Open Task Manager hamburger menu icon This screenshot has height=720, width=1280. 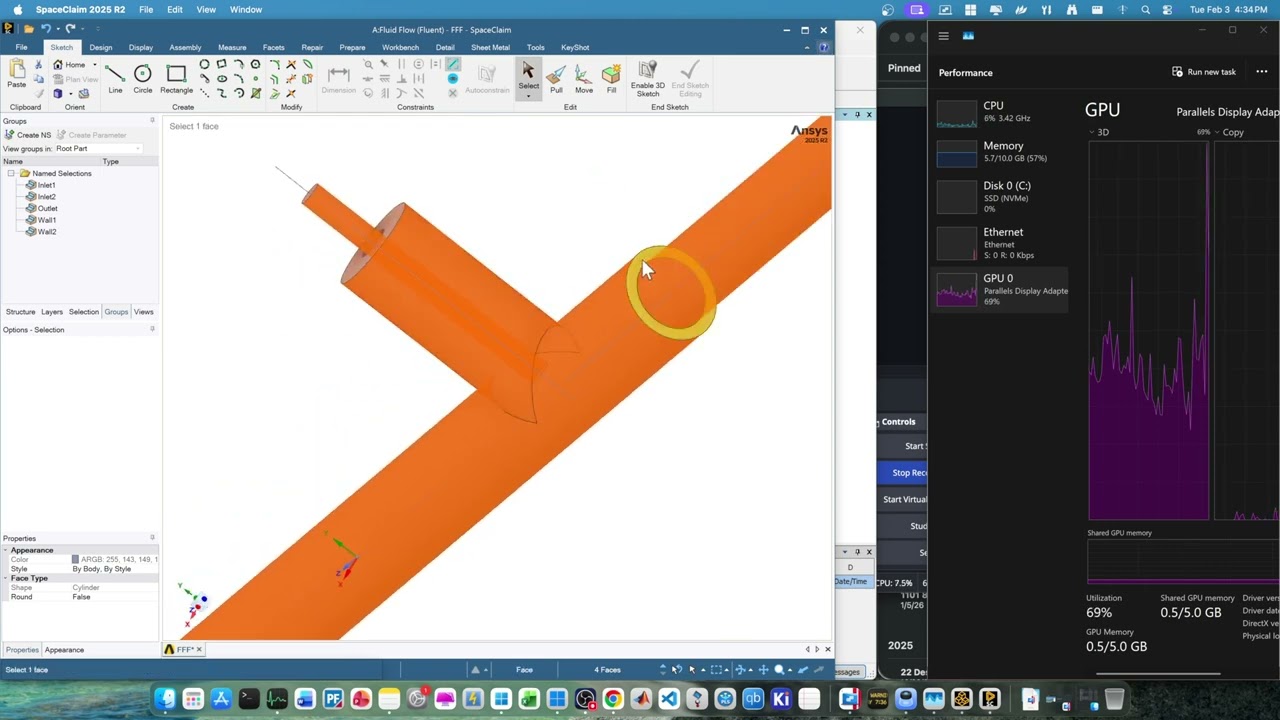[943, 36]
